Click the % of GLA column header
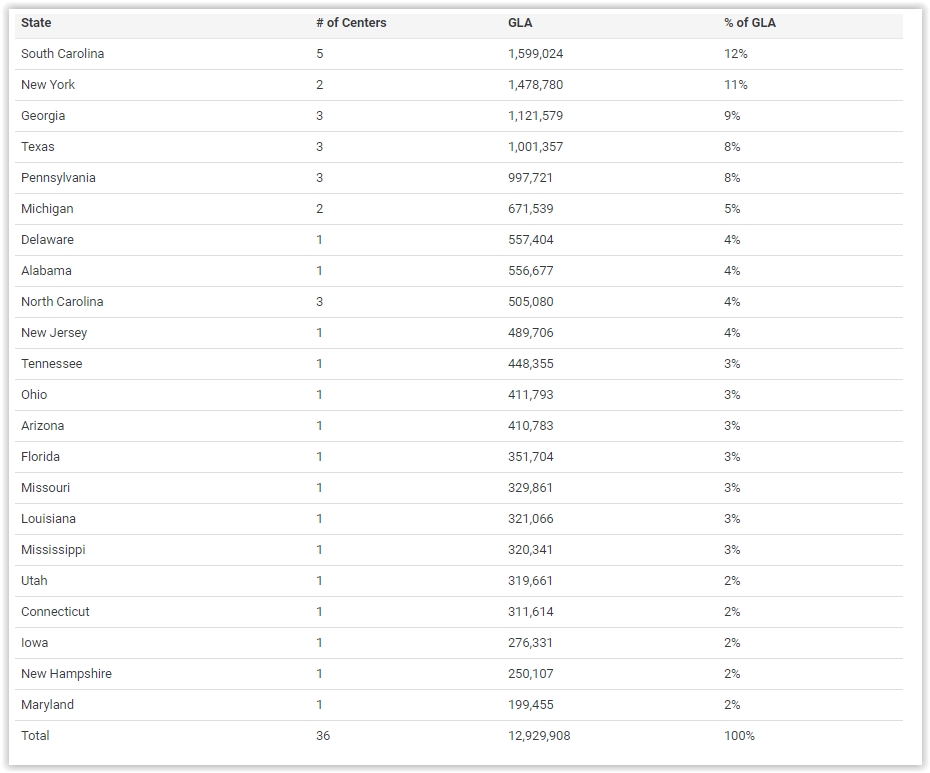The height and width of the screenshot is (773, 930). (x=750, y=23)
